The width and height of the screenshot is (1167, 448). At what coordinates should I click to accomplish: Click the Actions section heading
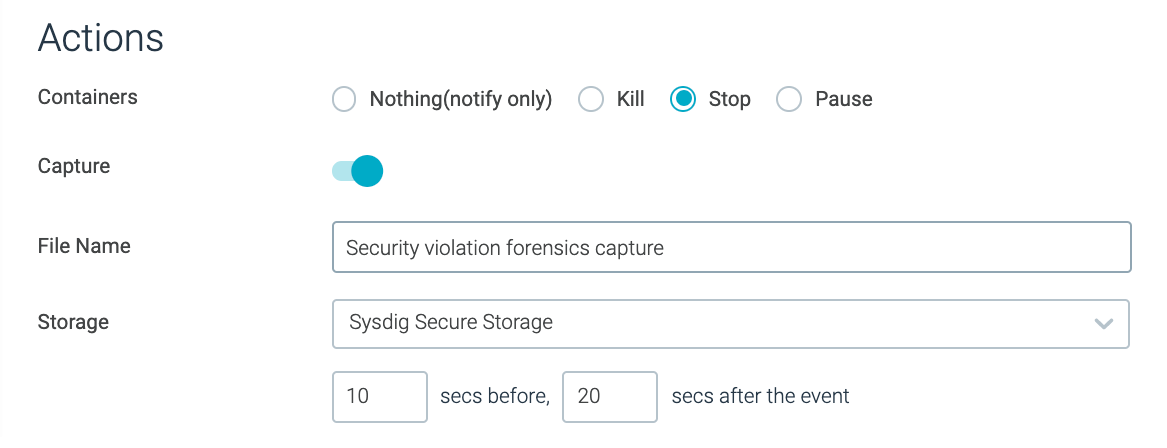tap(101, 38)
